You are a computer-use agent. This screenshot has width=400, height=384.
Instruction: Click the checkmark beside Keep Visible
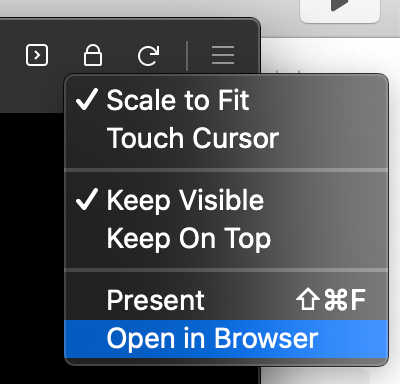coord(87,199)
